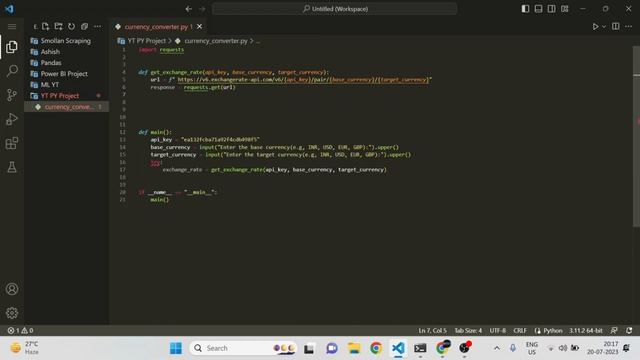Image resolution: width=640 pixels, height=360 pixels.
Task: Open the Manage gear settings icon
Action: coord(12,313)
